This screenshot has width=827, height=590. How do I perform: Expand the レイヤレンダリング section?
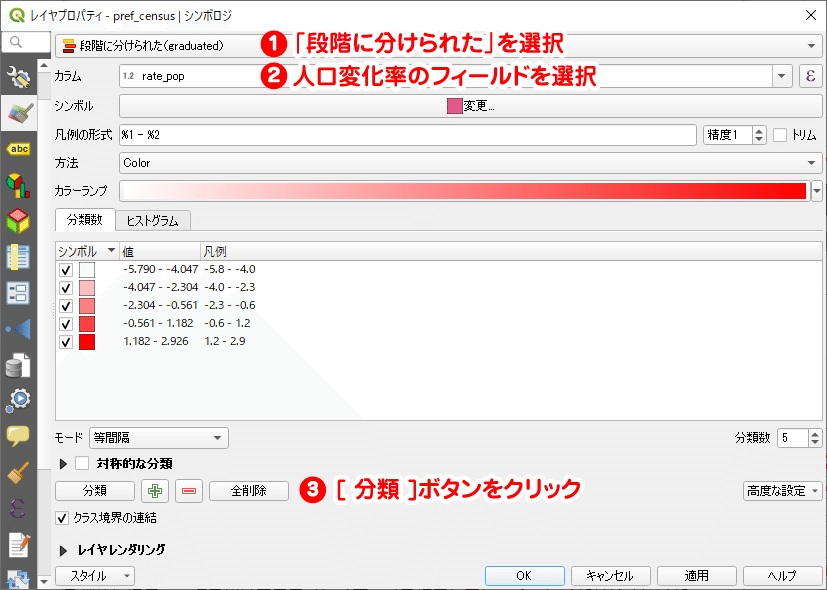[63, 550]
